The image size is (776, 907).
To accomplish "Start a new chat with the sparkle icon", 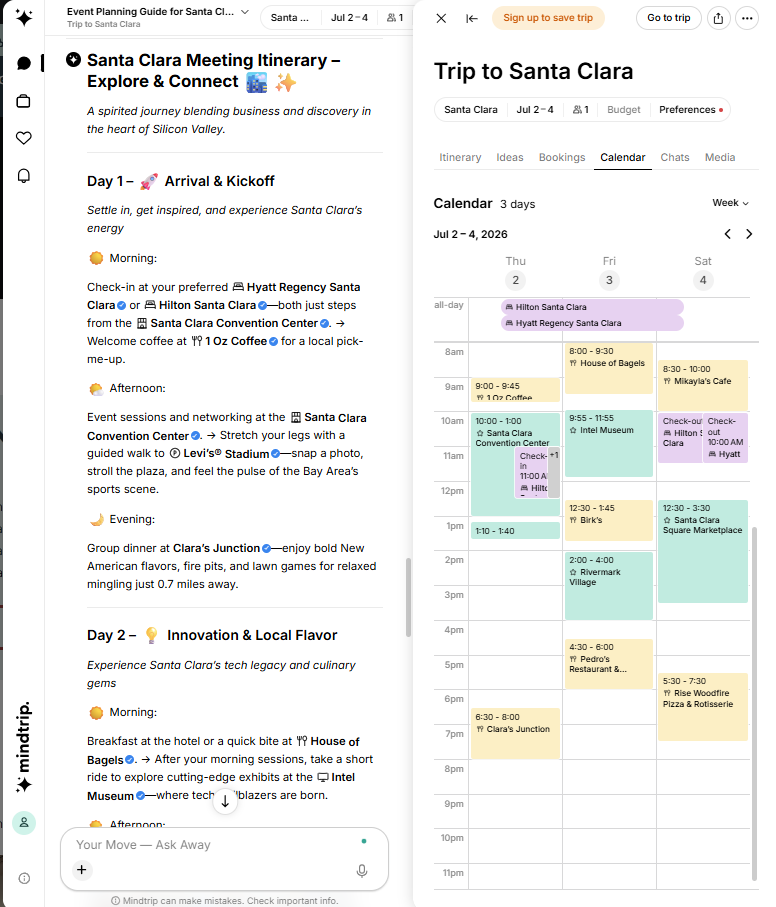I will point(23,18).
